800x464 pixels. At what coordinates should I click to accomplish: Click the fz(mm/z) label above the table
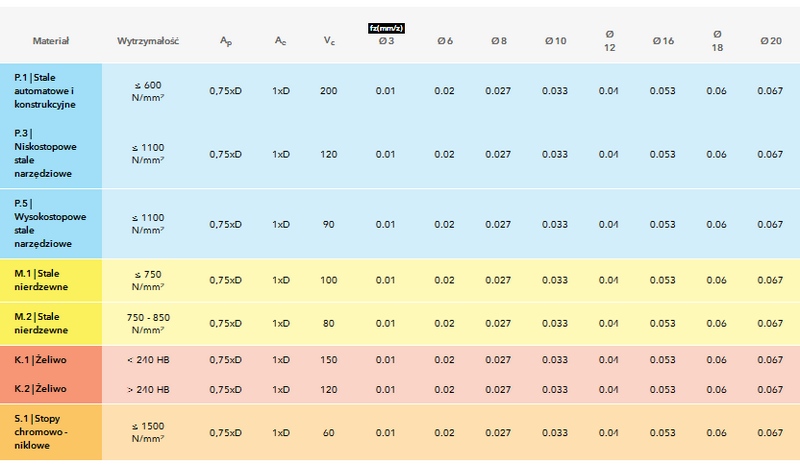[386, 28]
